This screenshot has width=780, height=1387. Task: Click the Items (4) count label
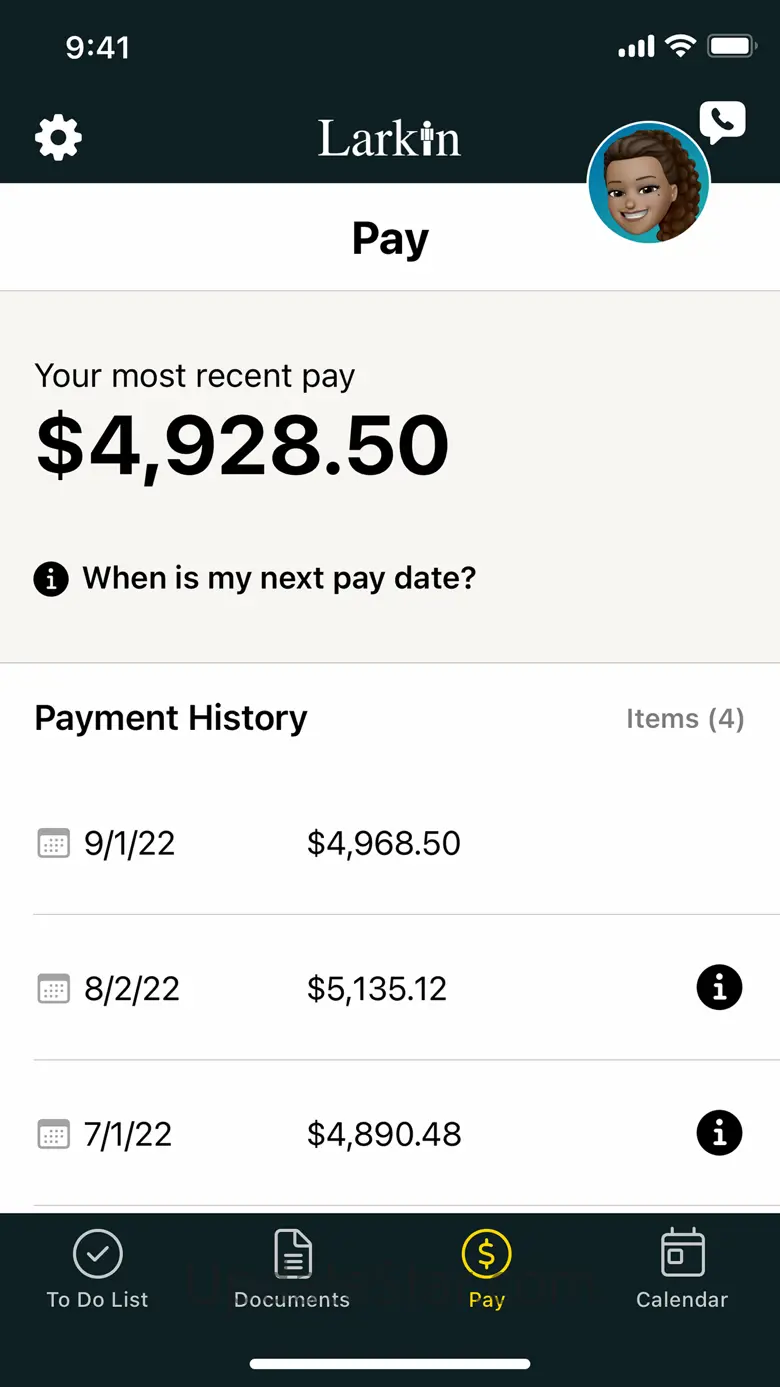[685, 719]
